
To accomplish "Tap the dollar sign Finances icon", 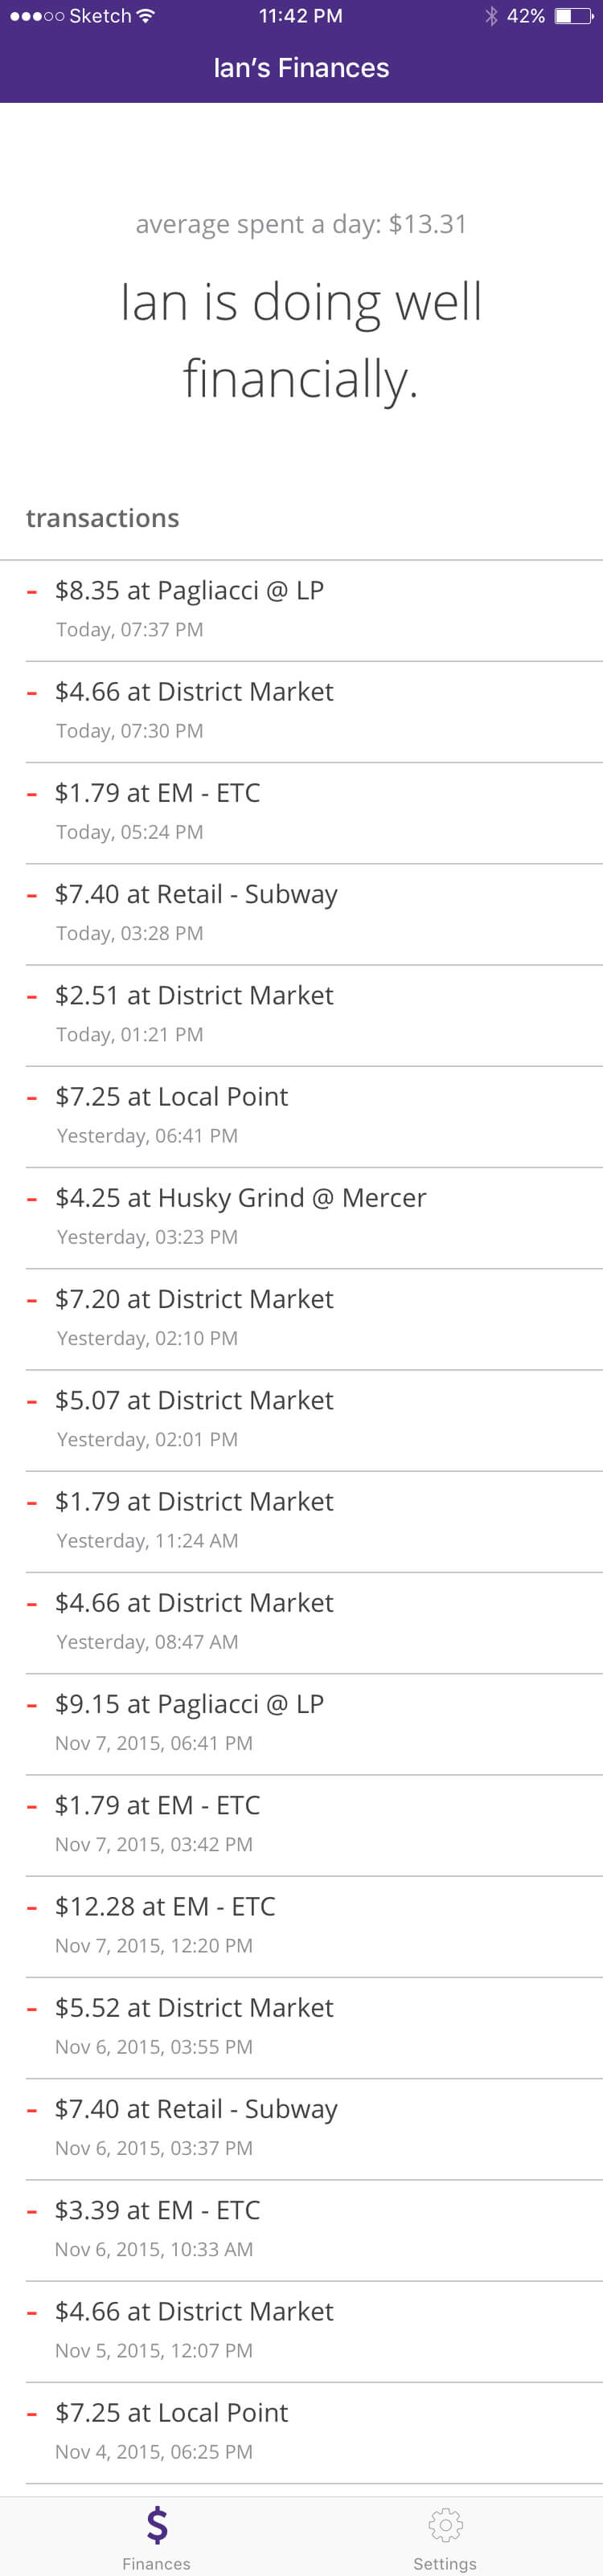I will (x=157, y=2524).
